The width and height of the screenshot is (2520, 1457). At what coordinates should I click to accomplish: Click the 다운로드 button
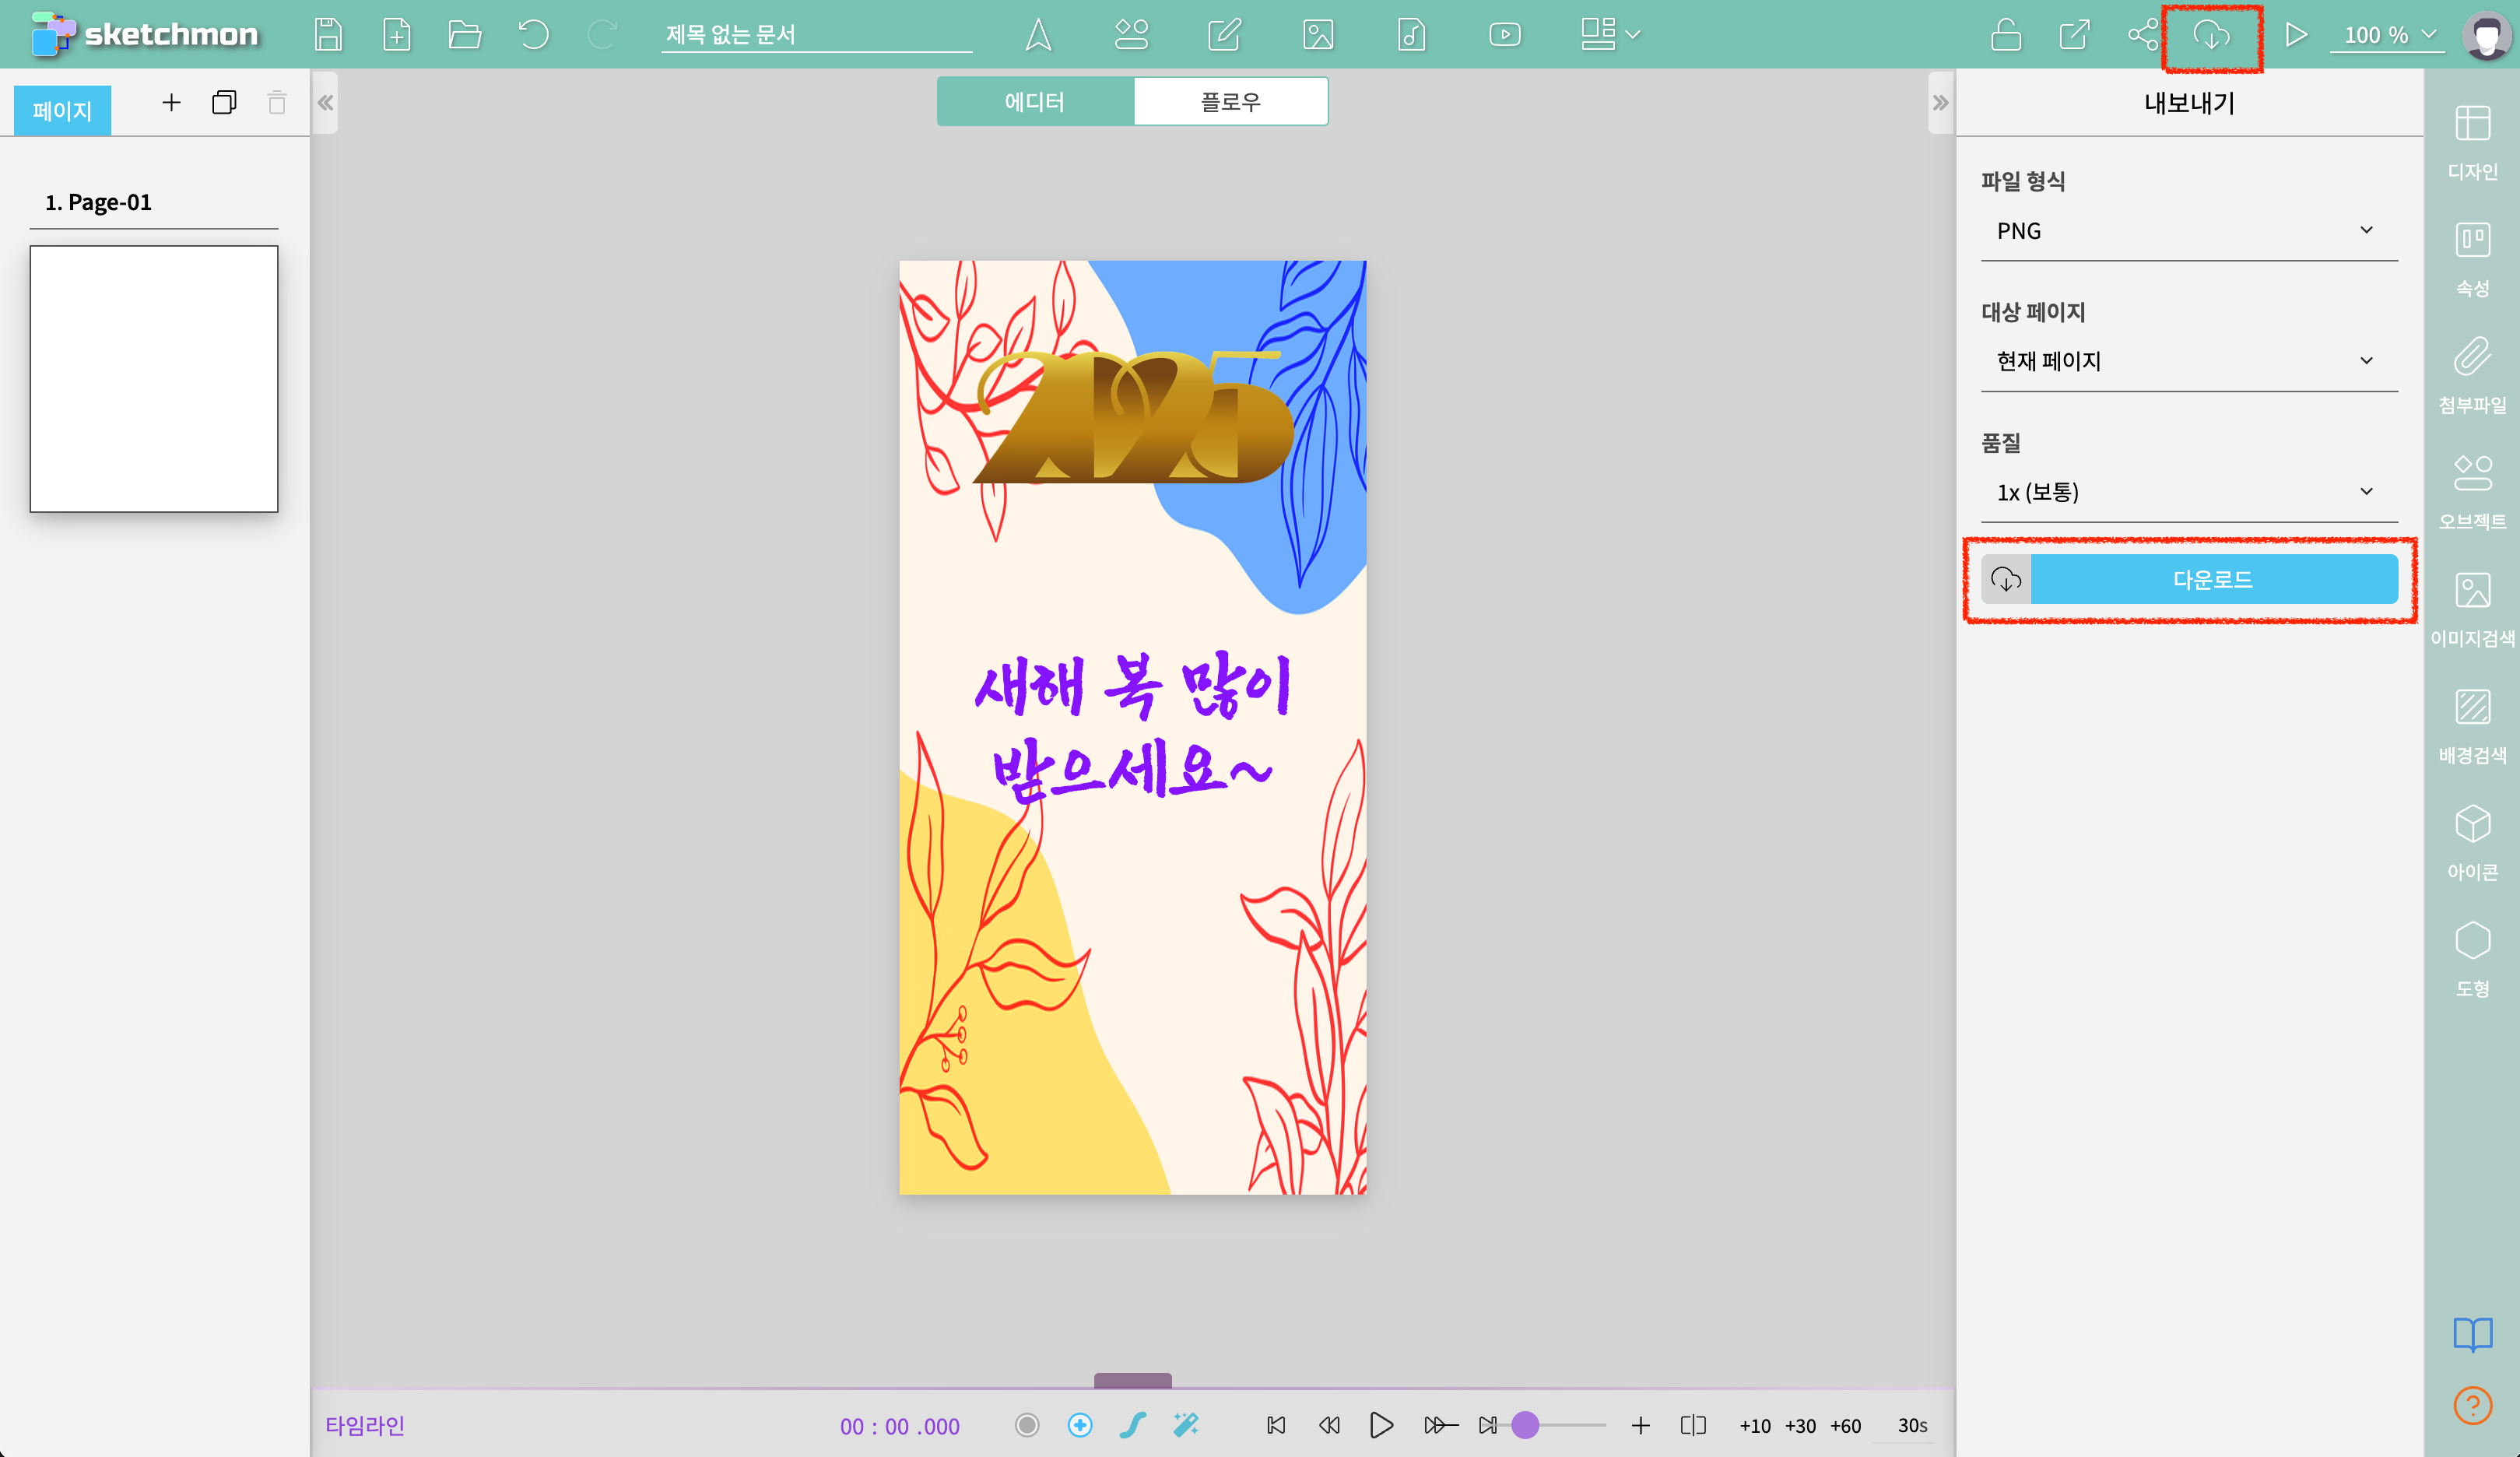(2212, 579)
